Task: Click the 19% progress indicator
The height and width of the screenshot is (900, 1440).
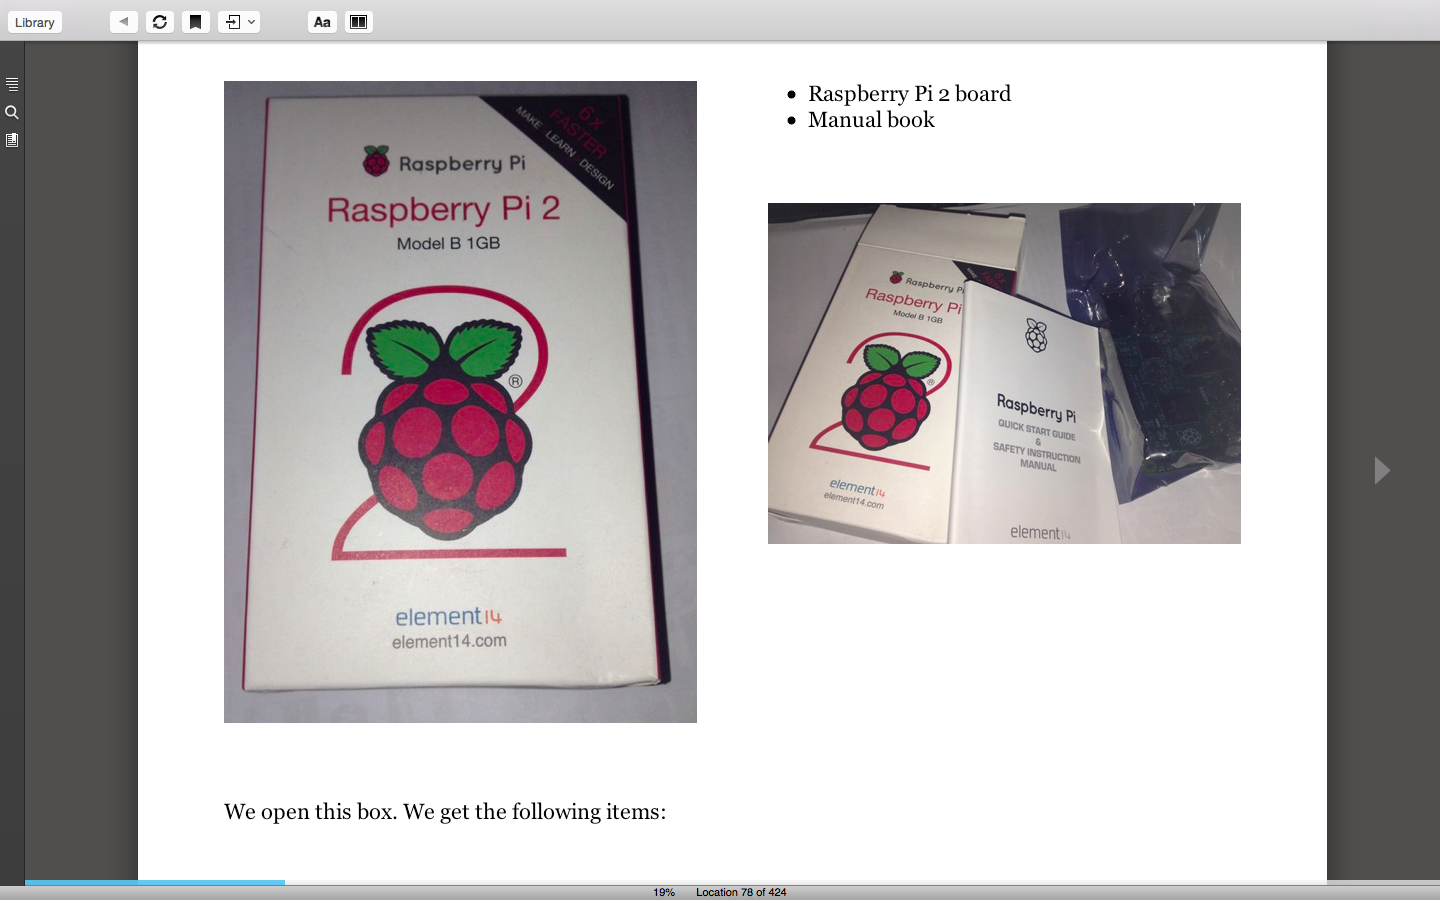Action: click(x=664, y=892)
